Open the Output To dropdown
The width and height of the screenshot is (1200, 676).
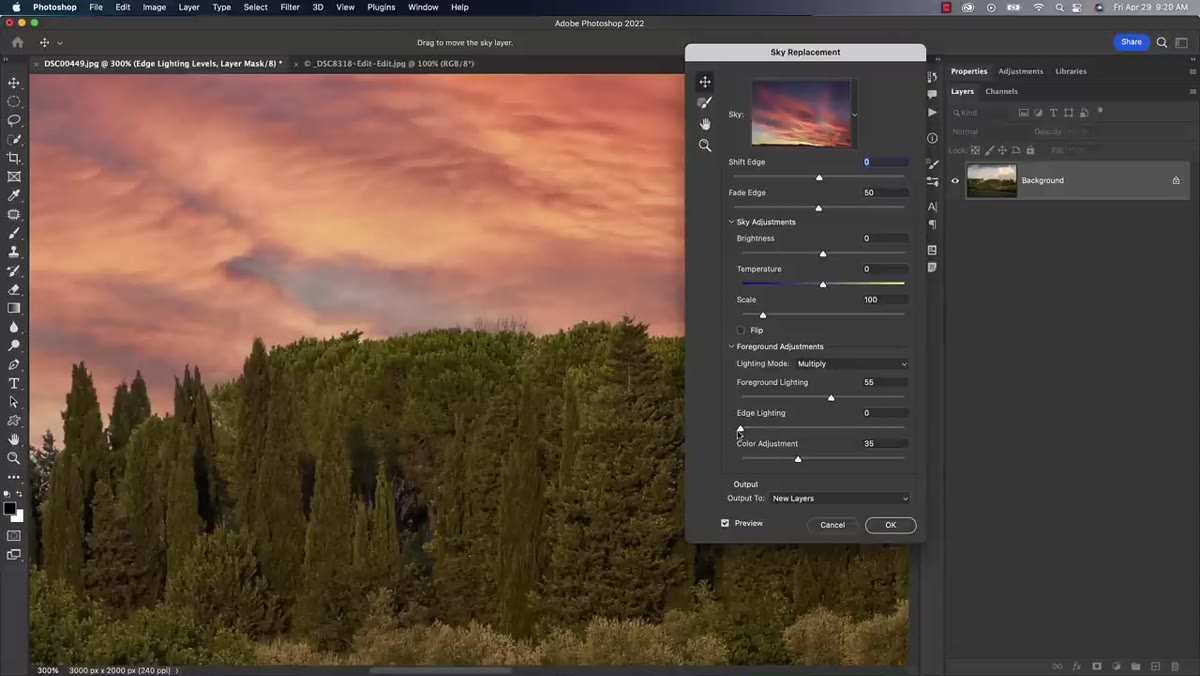point(840,498)
